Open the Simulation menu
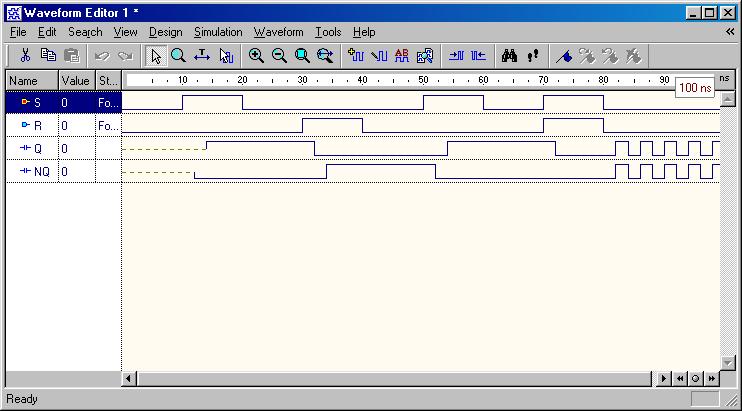Image resolution: width=742 pixels, height=411 pixels. pos(218,32)
